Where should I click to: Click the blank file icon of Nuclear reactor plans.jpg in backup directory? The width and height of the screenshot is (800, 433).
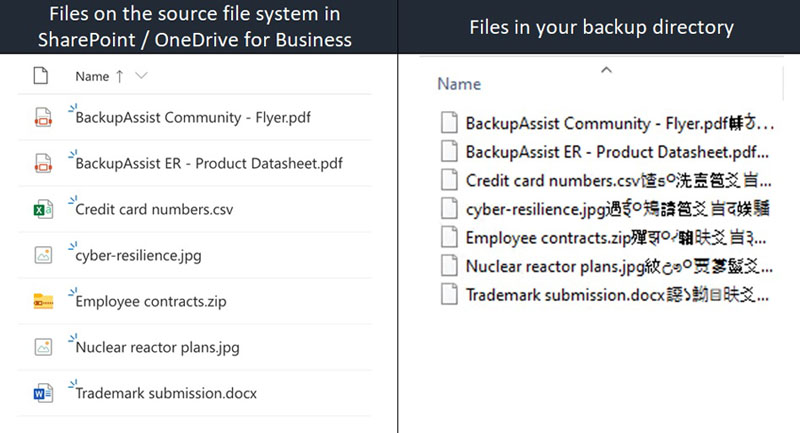pyautogui.click(x=449, y=266)
